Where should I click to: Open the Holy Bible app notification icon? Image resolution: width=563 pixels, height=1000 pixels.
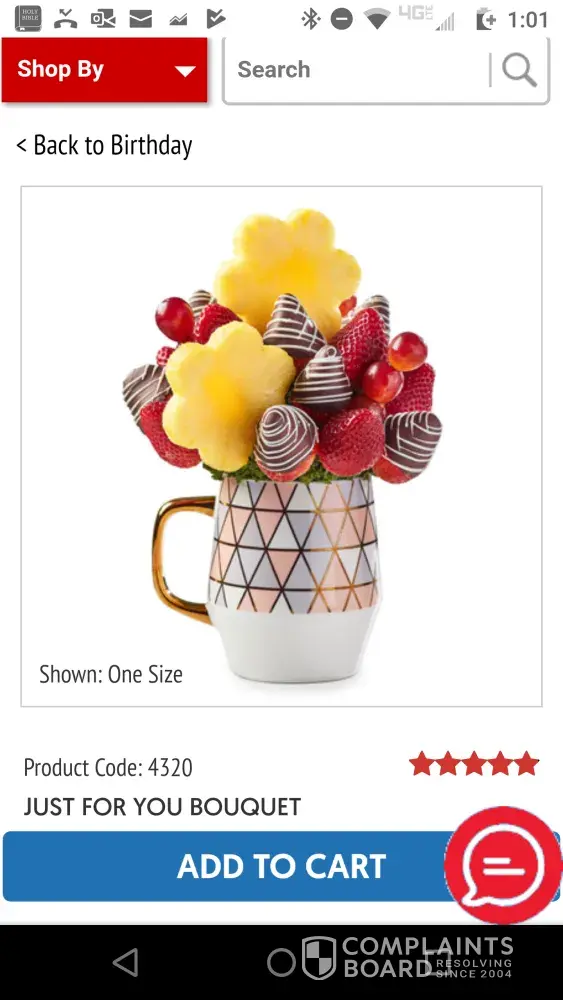[27, 18]
